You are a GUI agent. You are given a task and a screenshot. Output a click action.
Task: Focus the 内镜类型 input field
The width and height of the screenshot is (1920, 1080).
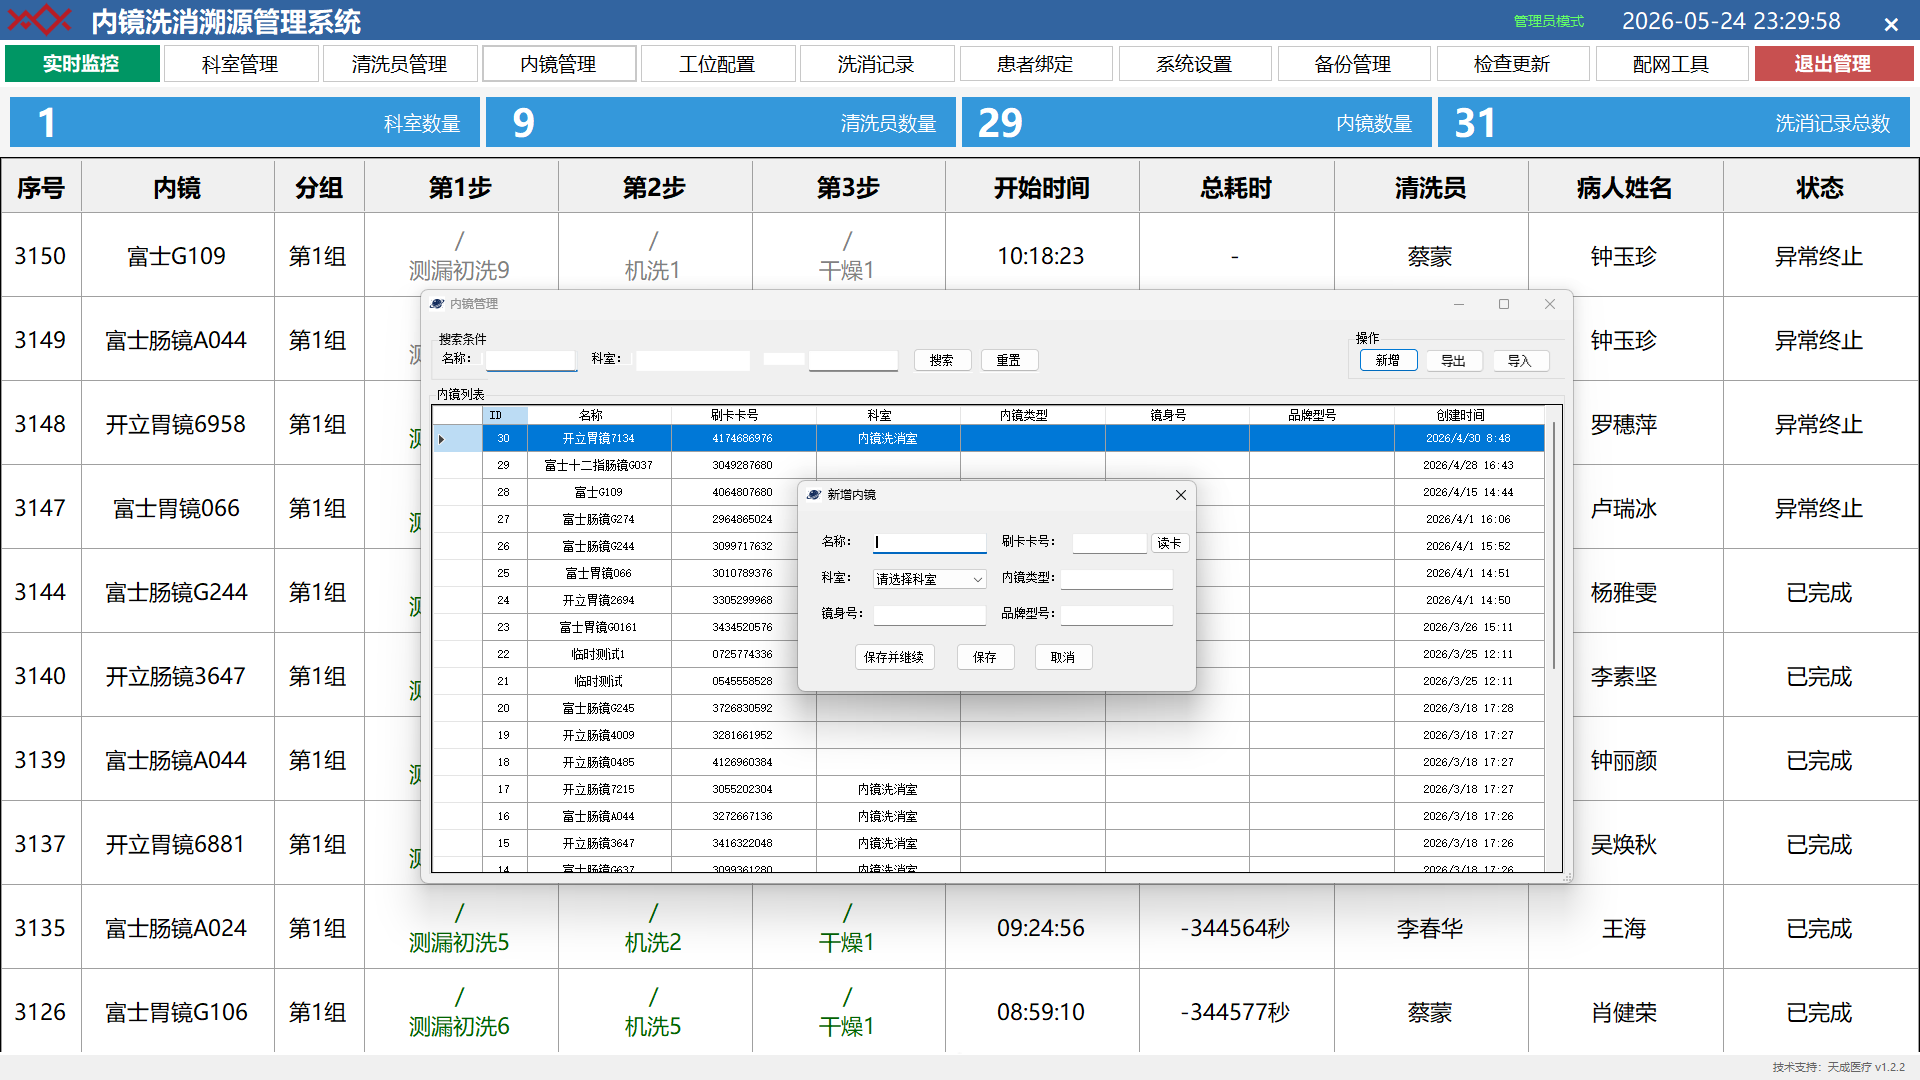(1117, 579)
